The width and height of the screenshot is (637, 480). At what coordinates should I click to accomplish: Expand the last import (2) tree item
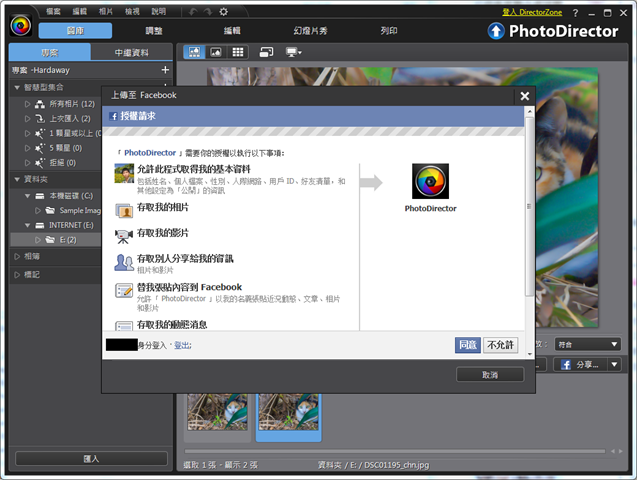coord(28,119)
